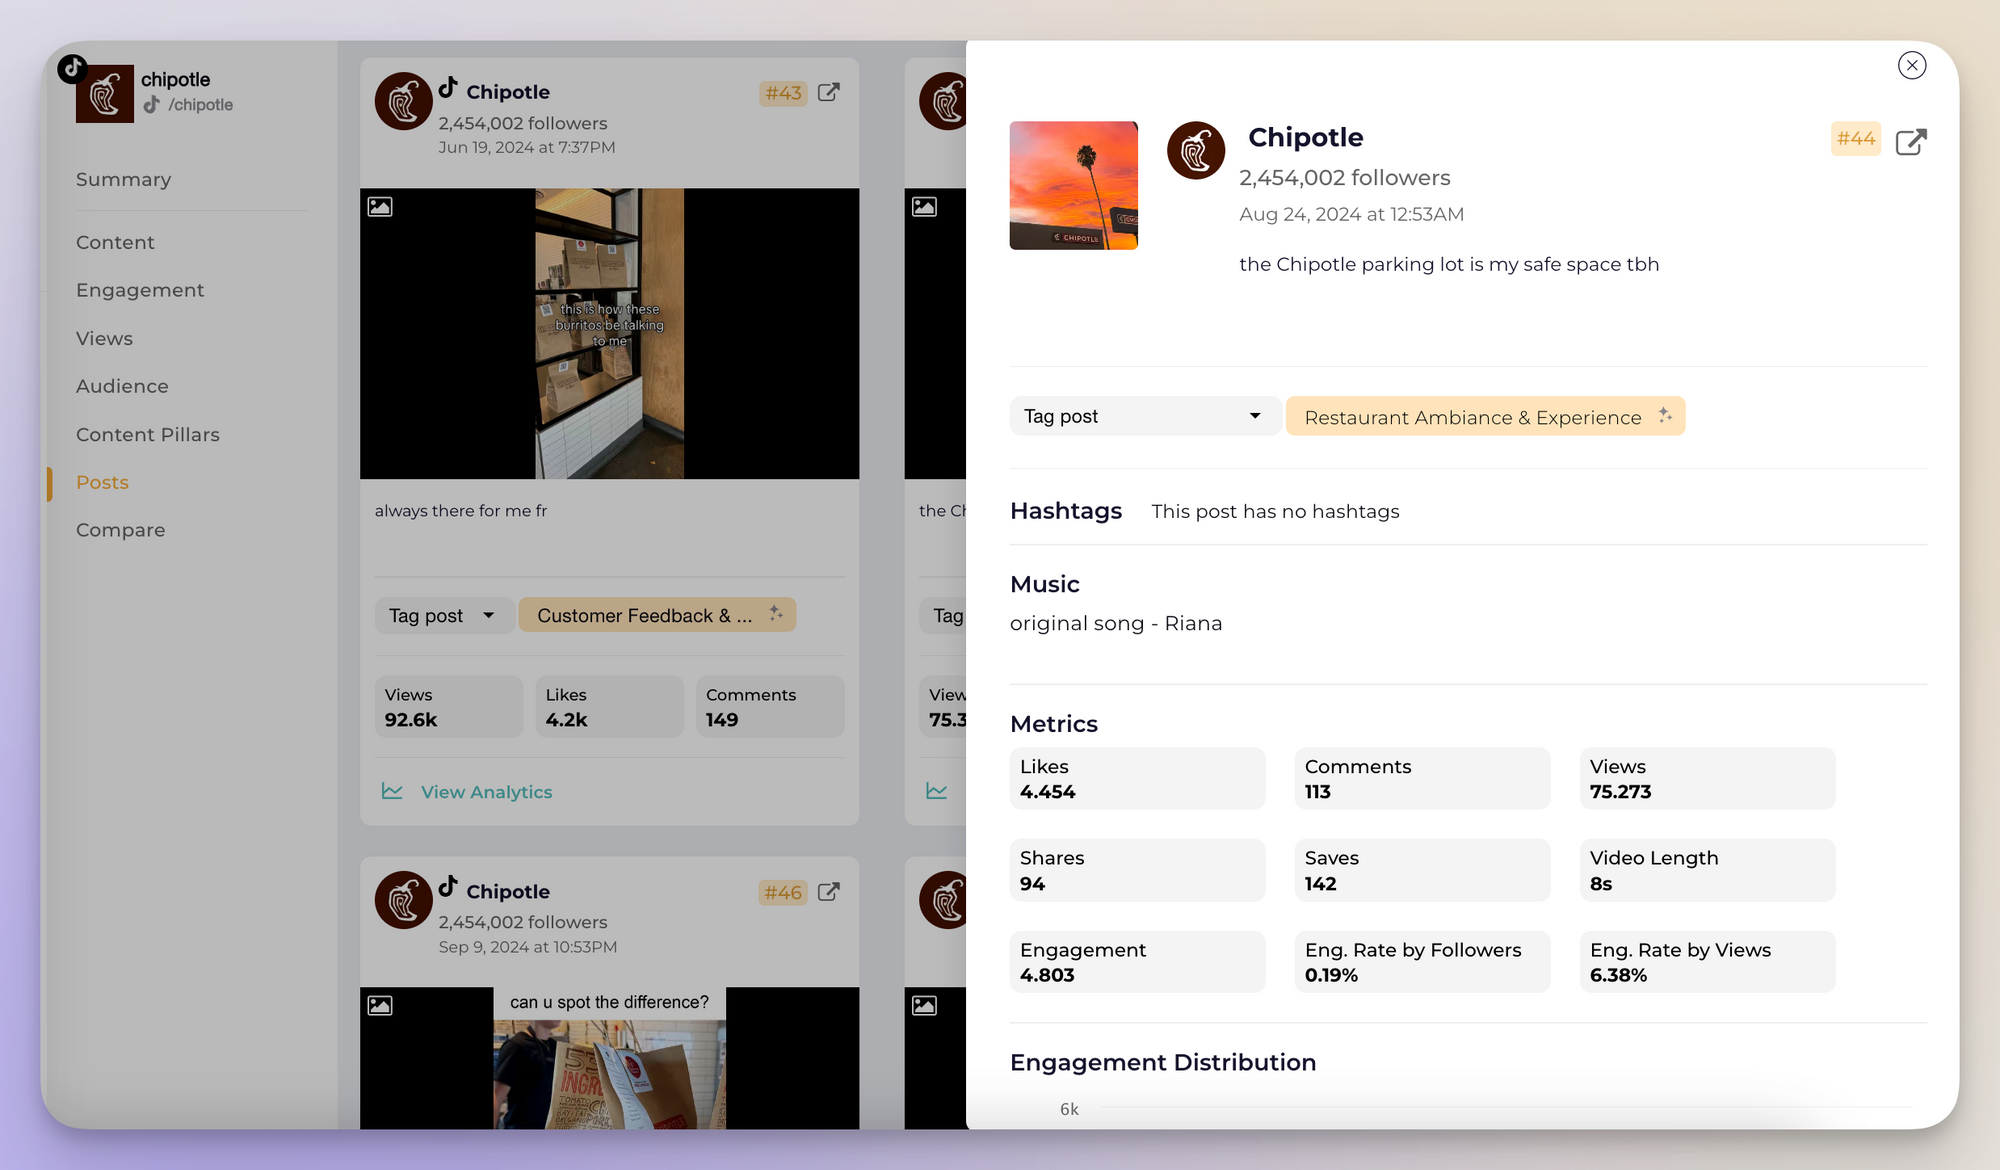The height and width of the screenshot is (1170, 2000).
Task: Click Customer Feedback tag chip
Action: coord(657,615)
